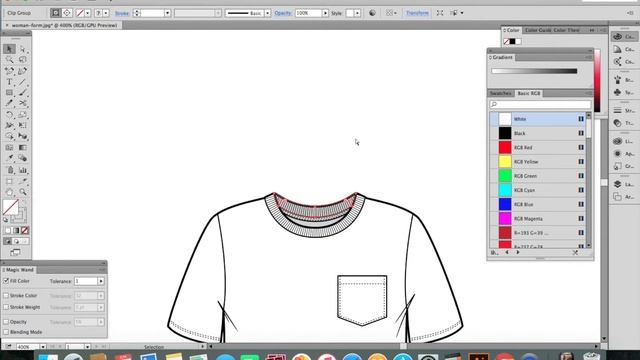Select the Eyedropper tool
The width and height of the screenshot is (640, 360).
click(9, 158)
